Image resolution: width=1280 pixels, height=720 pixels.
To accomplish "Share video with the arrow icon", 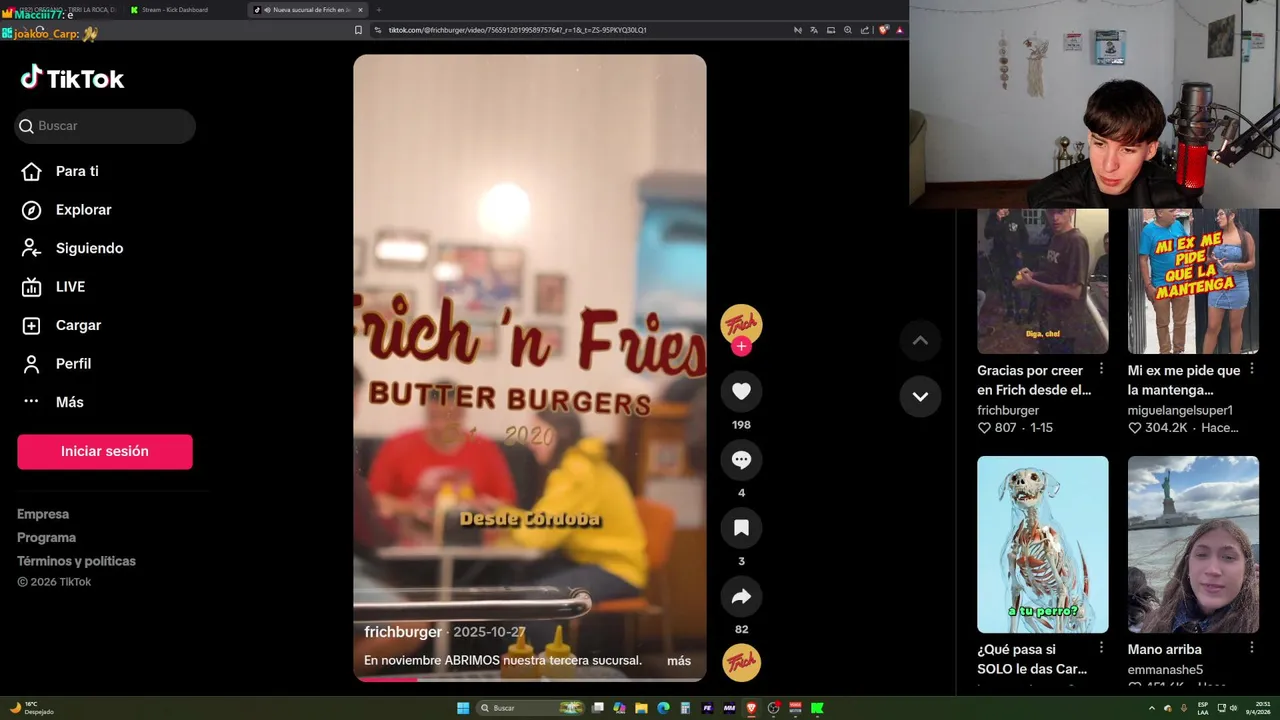I will (x=741, y=597).
